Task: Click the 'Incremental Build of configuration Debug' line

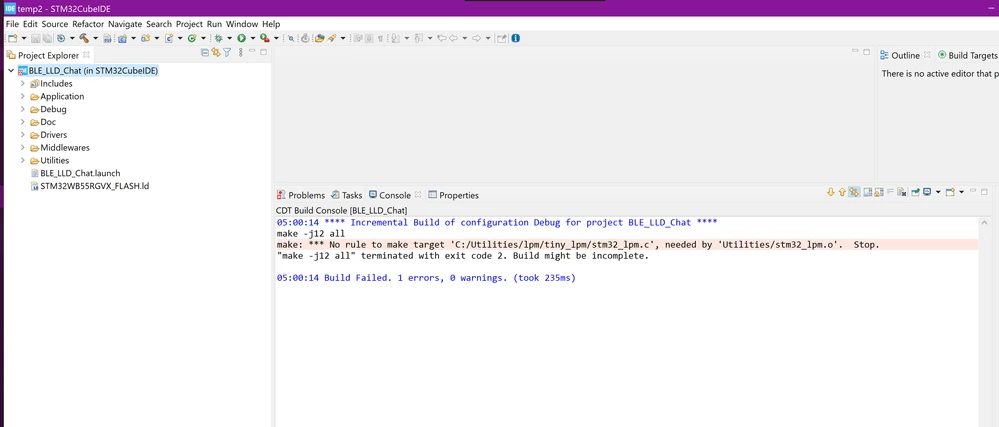Action: (x=497, y=222)
